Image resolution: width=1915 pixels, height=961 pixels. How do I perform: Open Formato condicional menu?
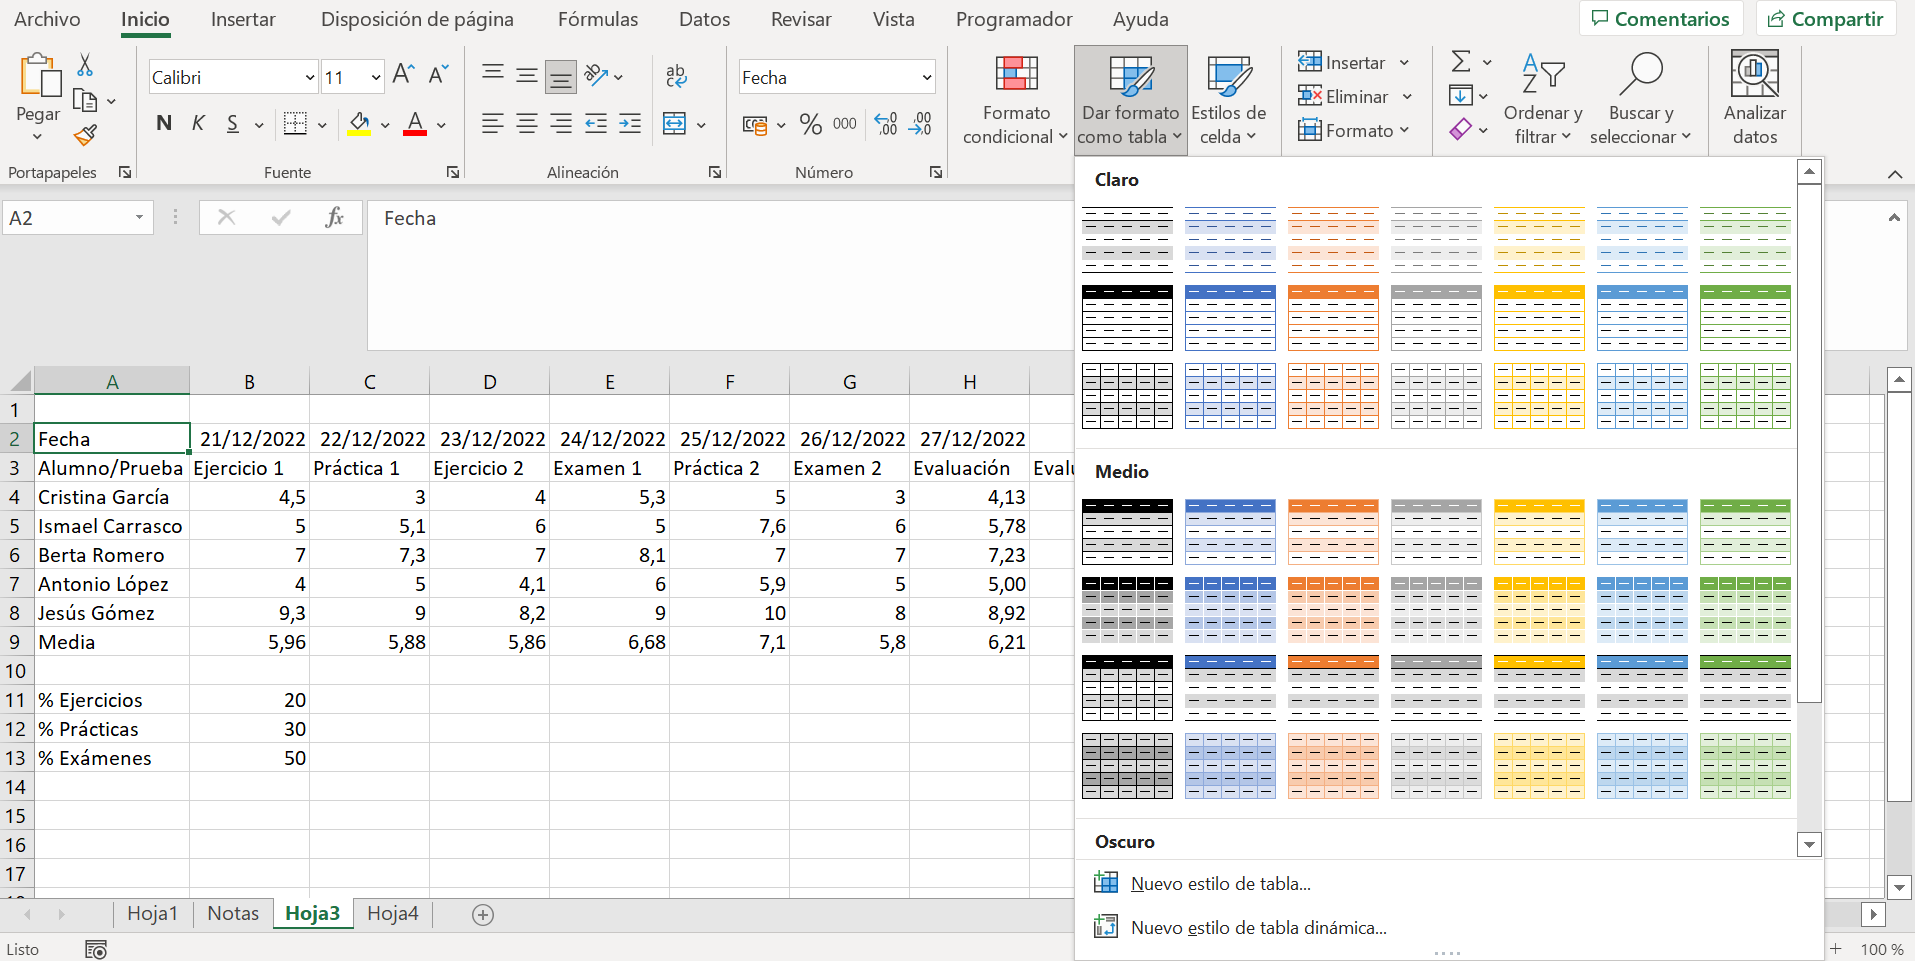pyautogui.click(x=1015, y=98)
